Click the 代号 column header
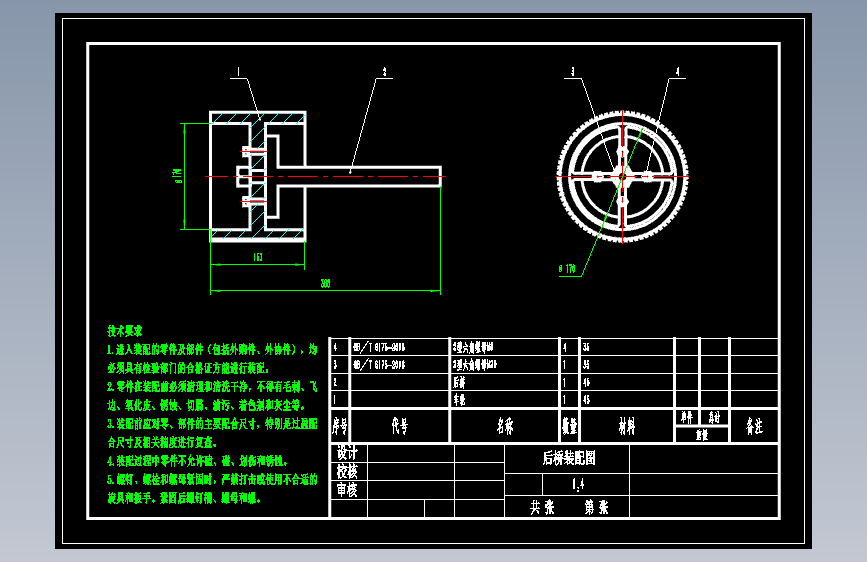The width and height of the screenshot is (867, 562). tap(400, 426)
